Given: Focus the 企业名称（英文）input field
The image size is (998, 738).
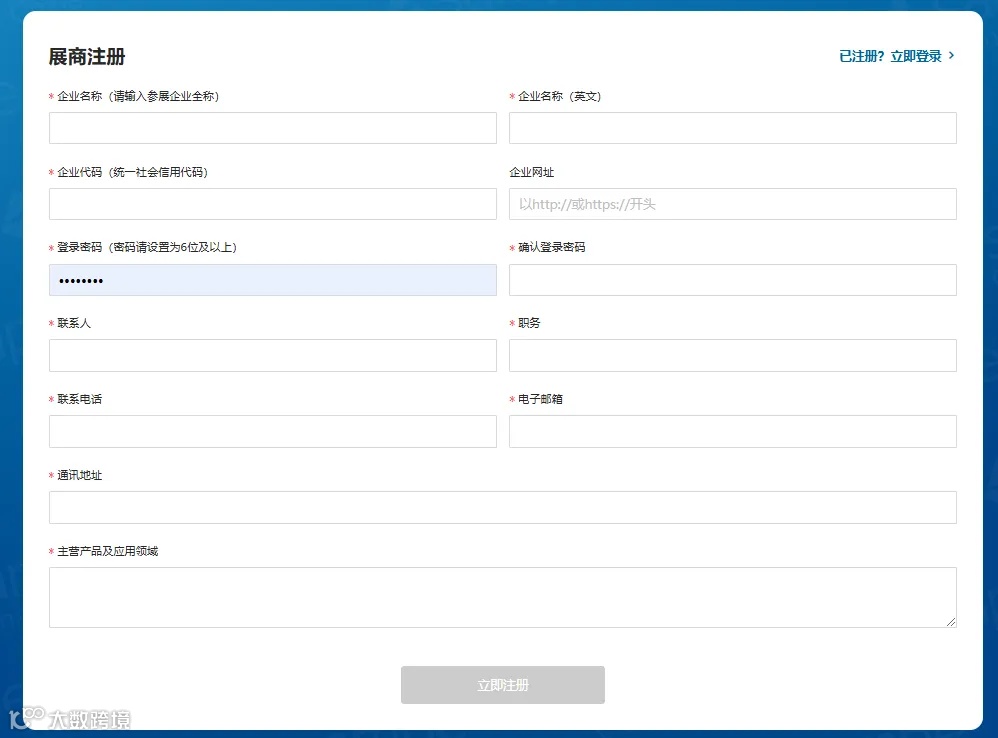Looking at the screenshot, I should click(733, 128).
